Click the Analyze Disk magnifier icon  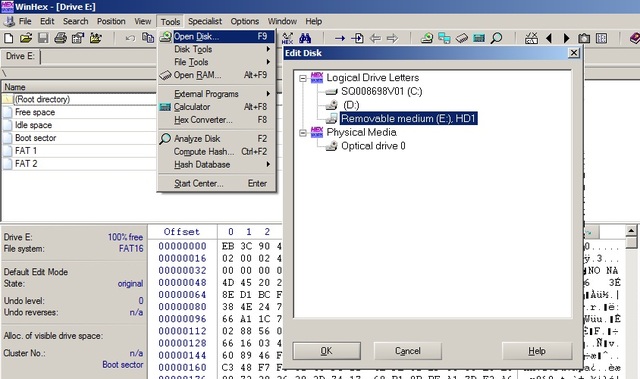coord(496,38)
